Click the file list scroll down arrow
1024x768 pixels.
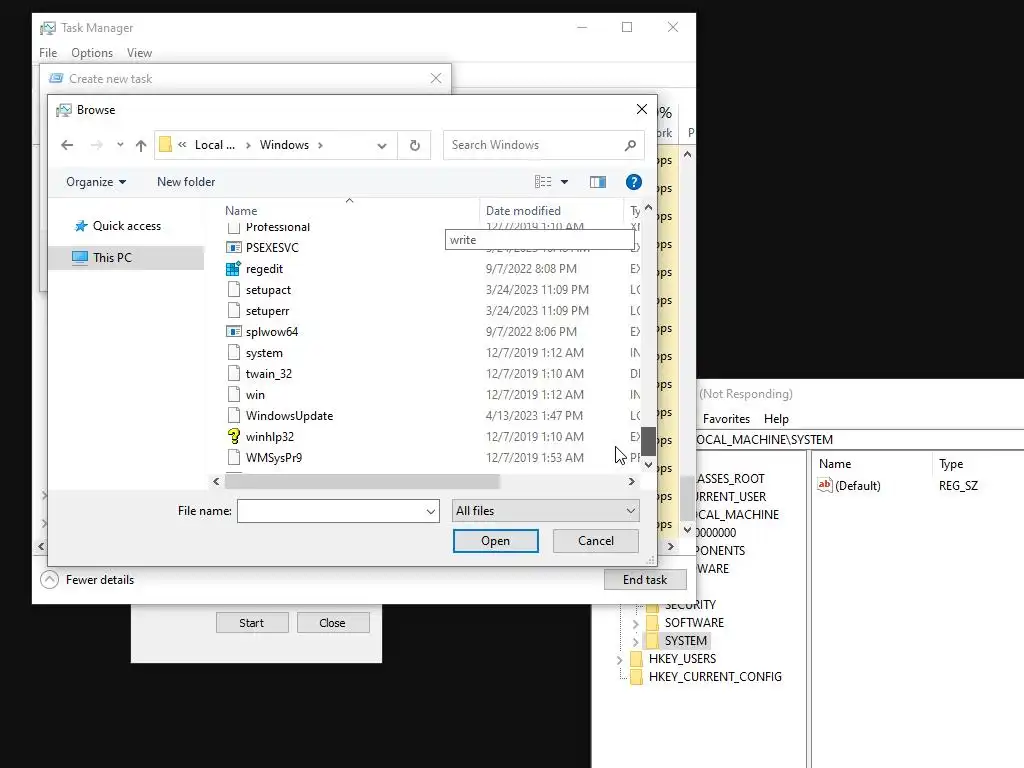[648, 465]
